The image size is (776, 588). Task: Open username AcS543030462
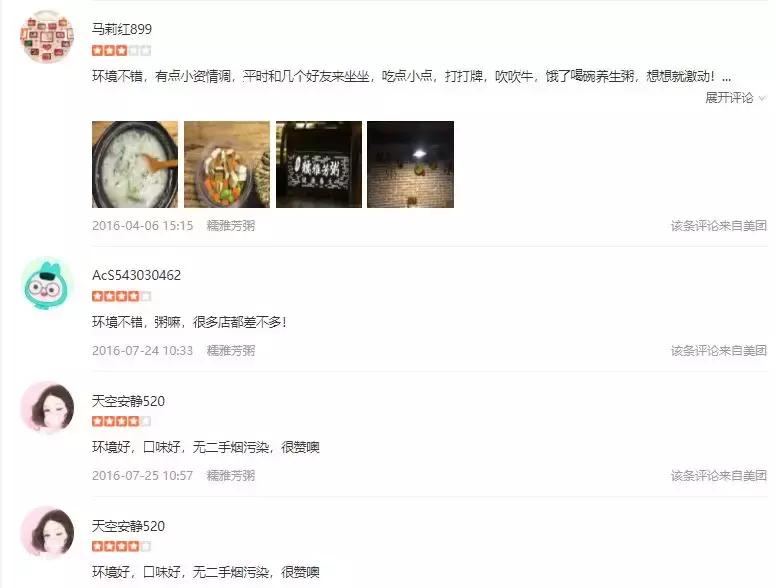pos(137,275)
